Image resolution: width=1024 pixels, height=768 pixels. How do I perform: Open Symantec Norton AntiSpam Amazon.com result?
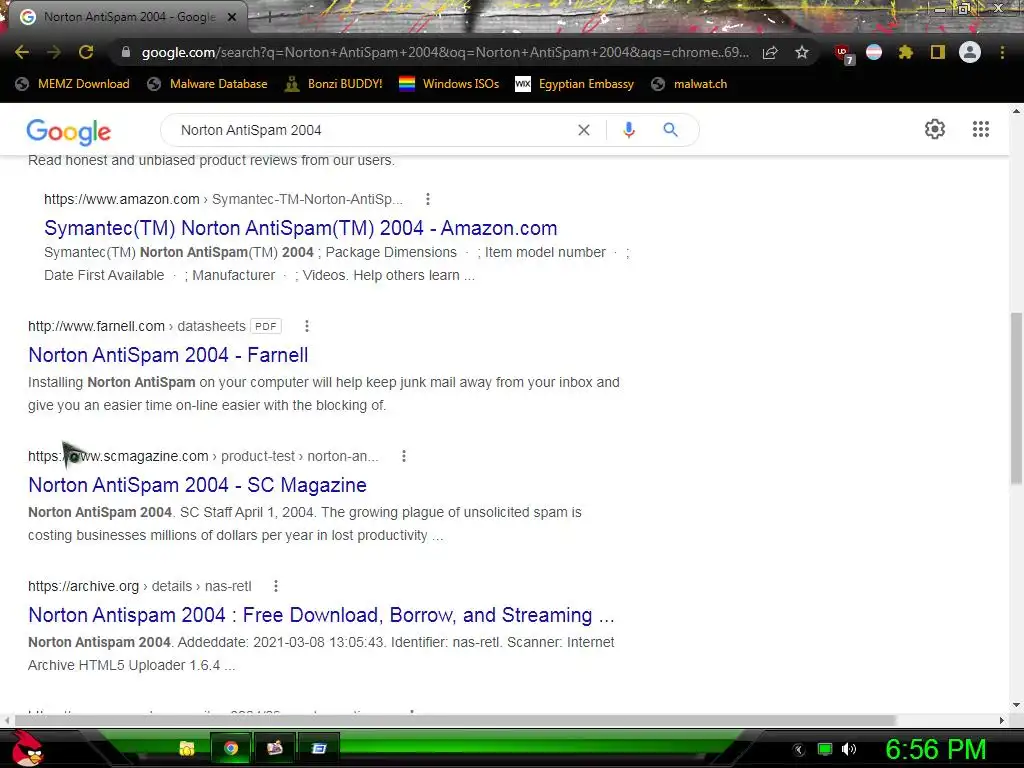300,228
